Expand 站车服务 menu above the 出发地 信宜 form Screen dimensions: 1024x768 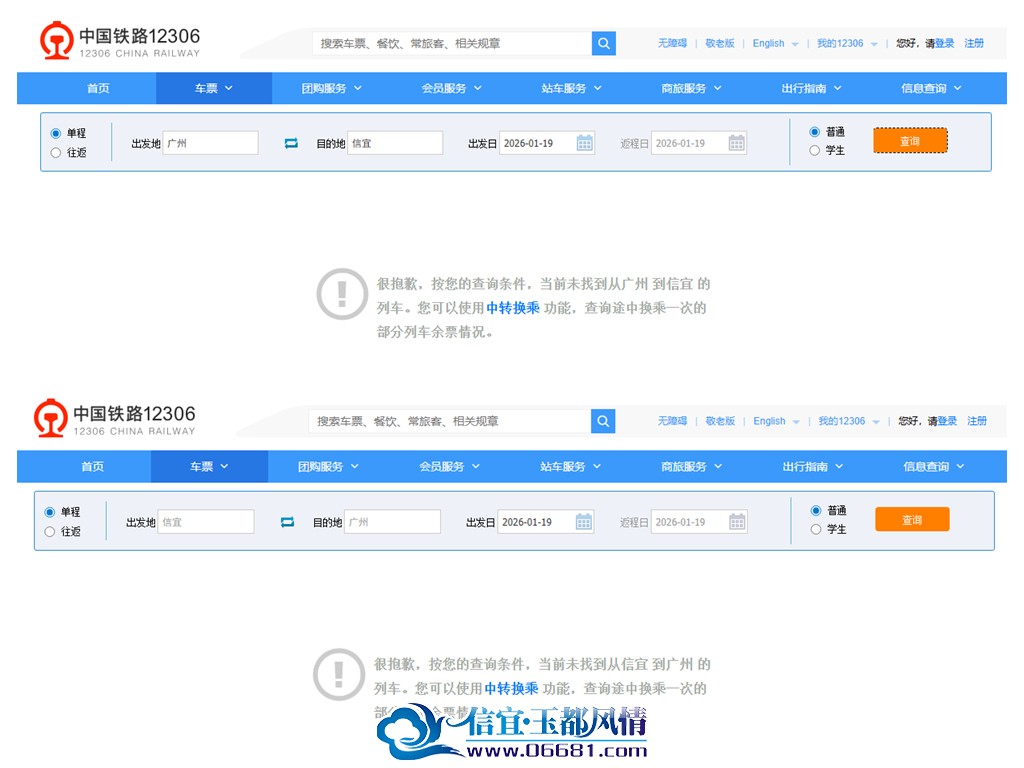click(570, 466)
